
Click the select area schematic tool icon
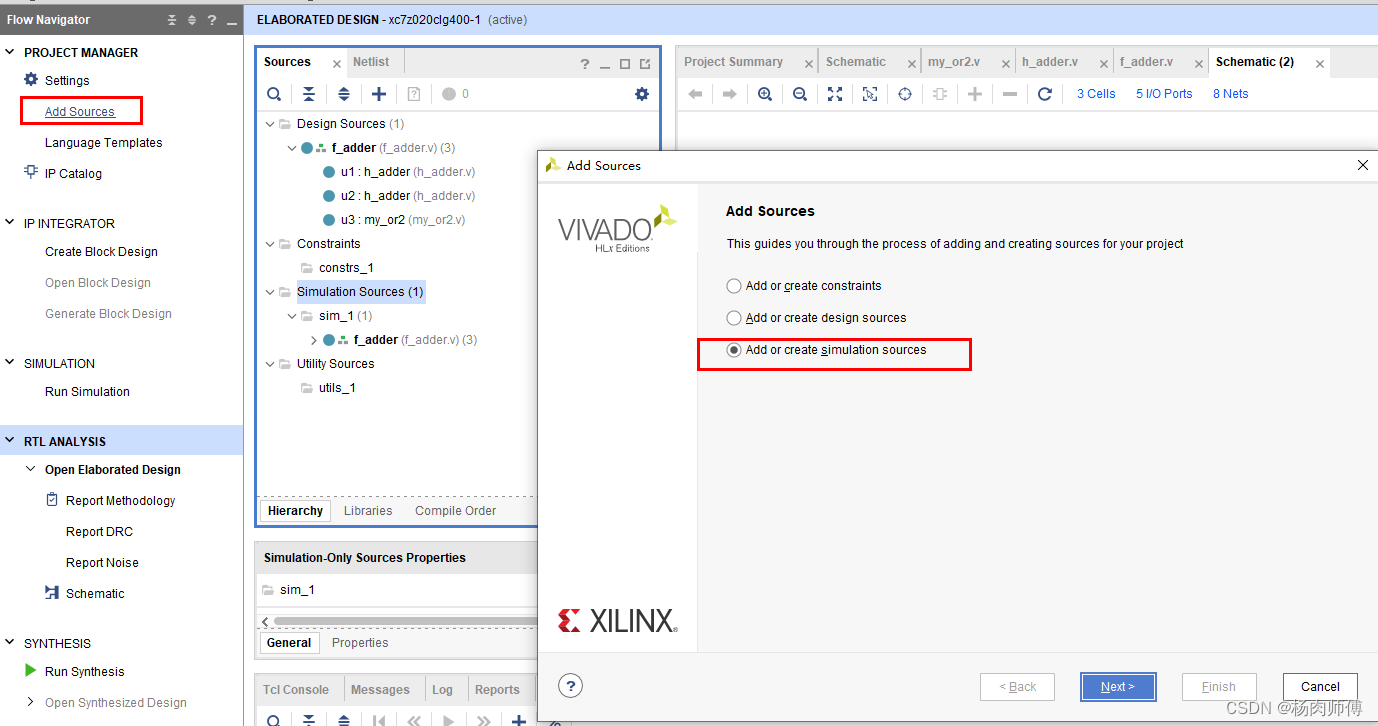[x=870, y=94]
